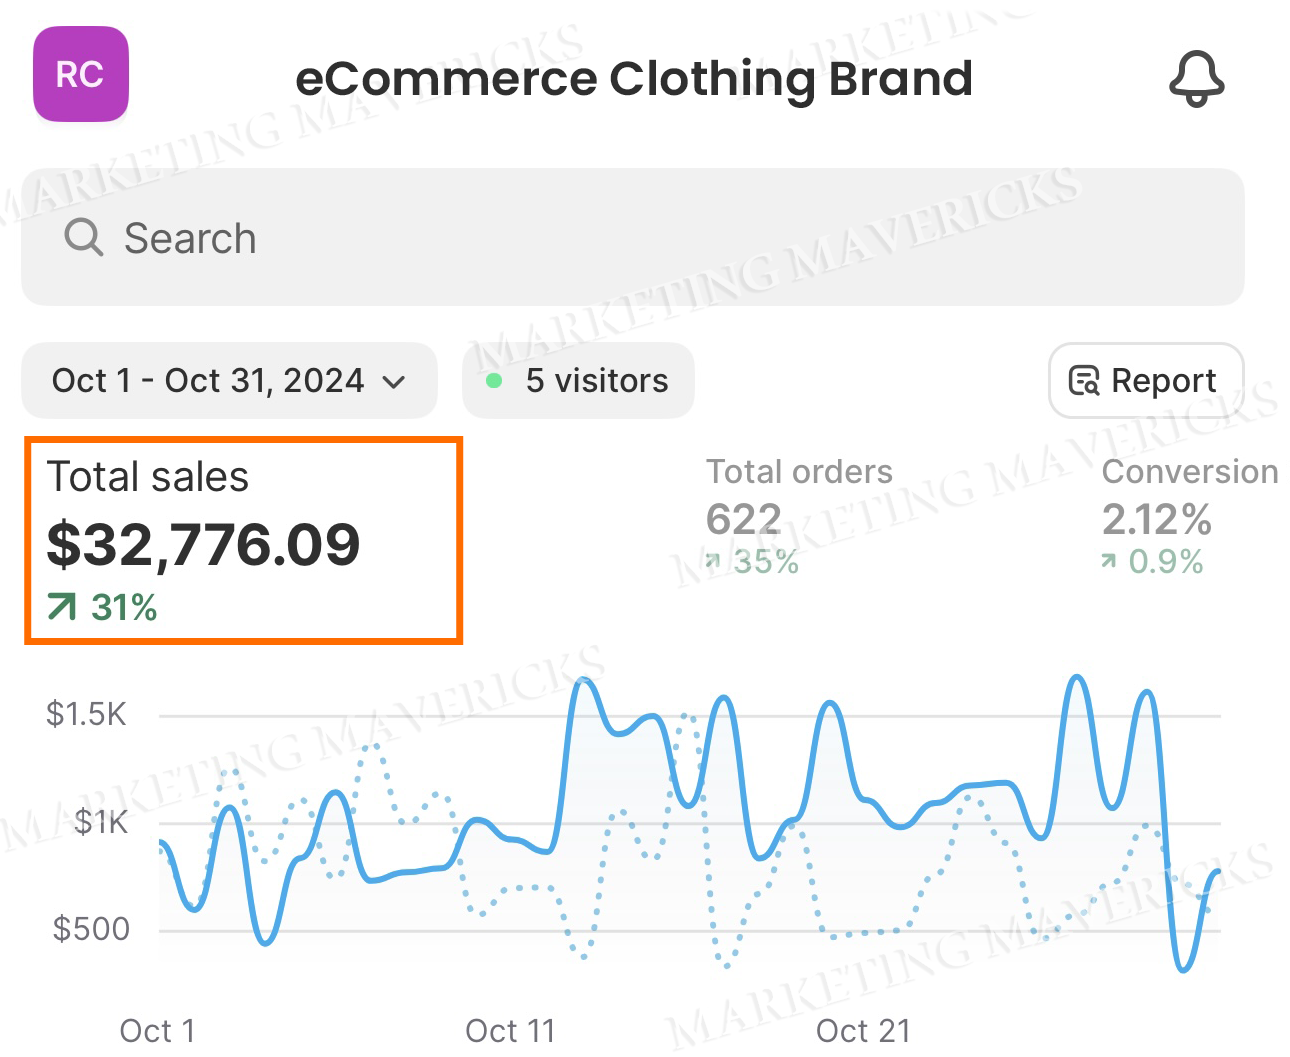Click the Oct 21 label on chart axis
The height and width of the screenshot is (1057, 1290).
(863, 1030)
